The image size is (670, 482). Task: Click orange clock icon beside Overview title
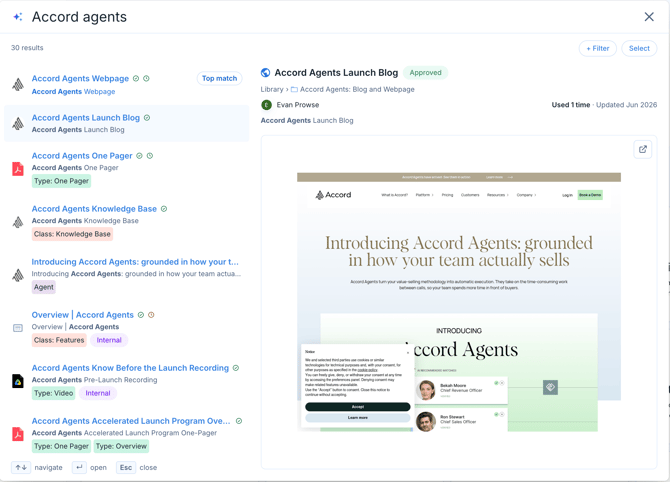151,315
